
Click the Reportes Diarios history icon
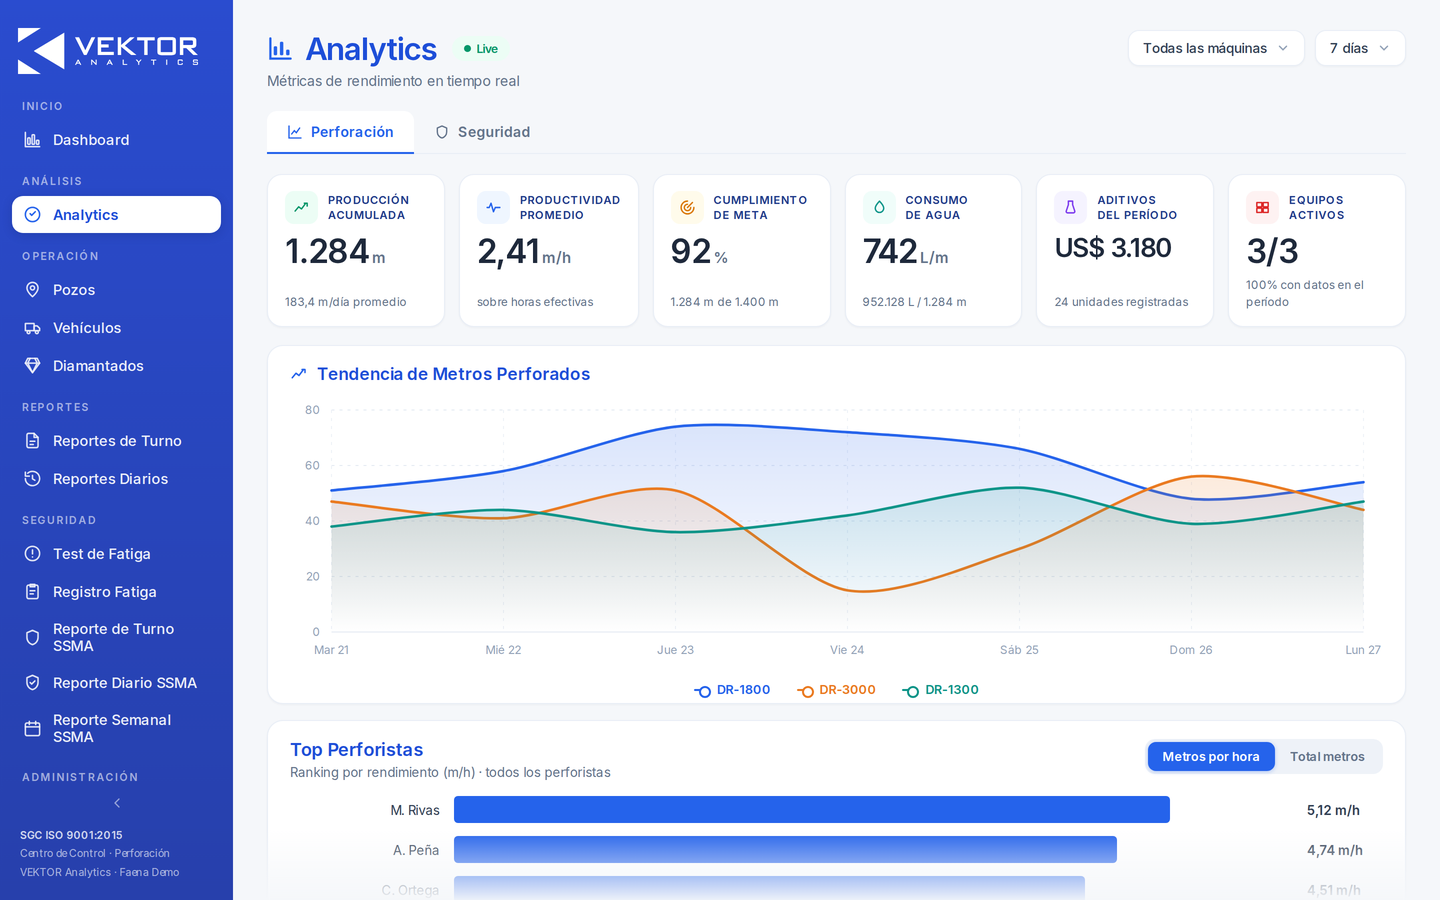pos(32,479)
